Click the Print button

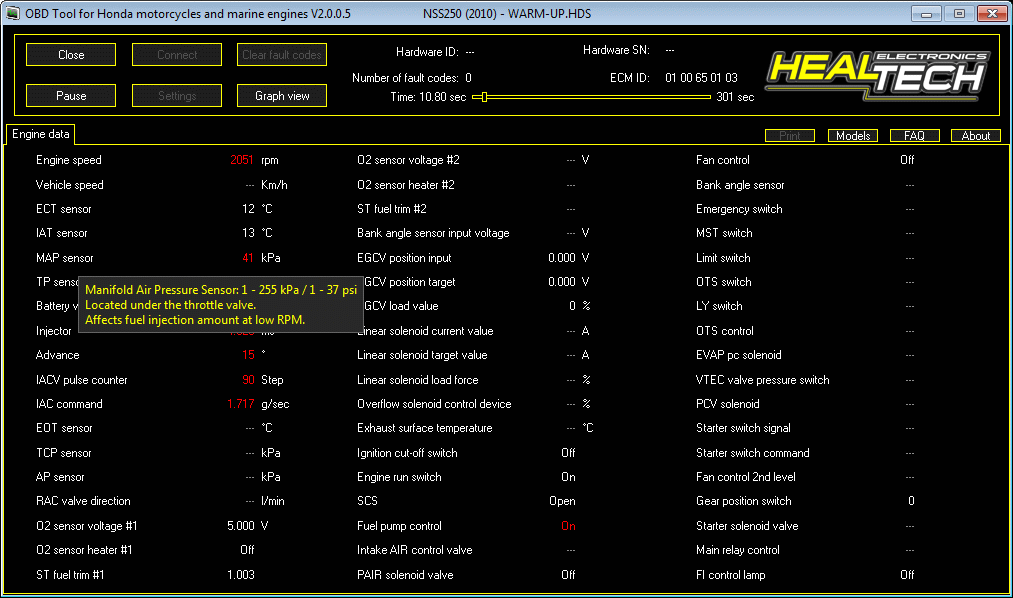(790, 136)
